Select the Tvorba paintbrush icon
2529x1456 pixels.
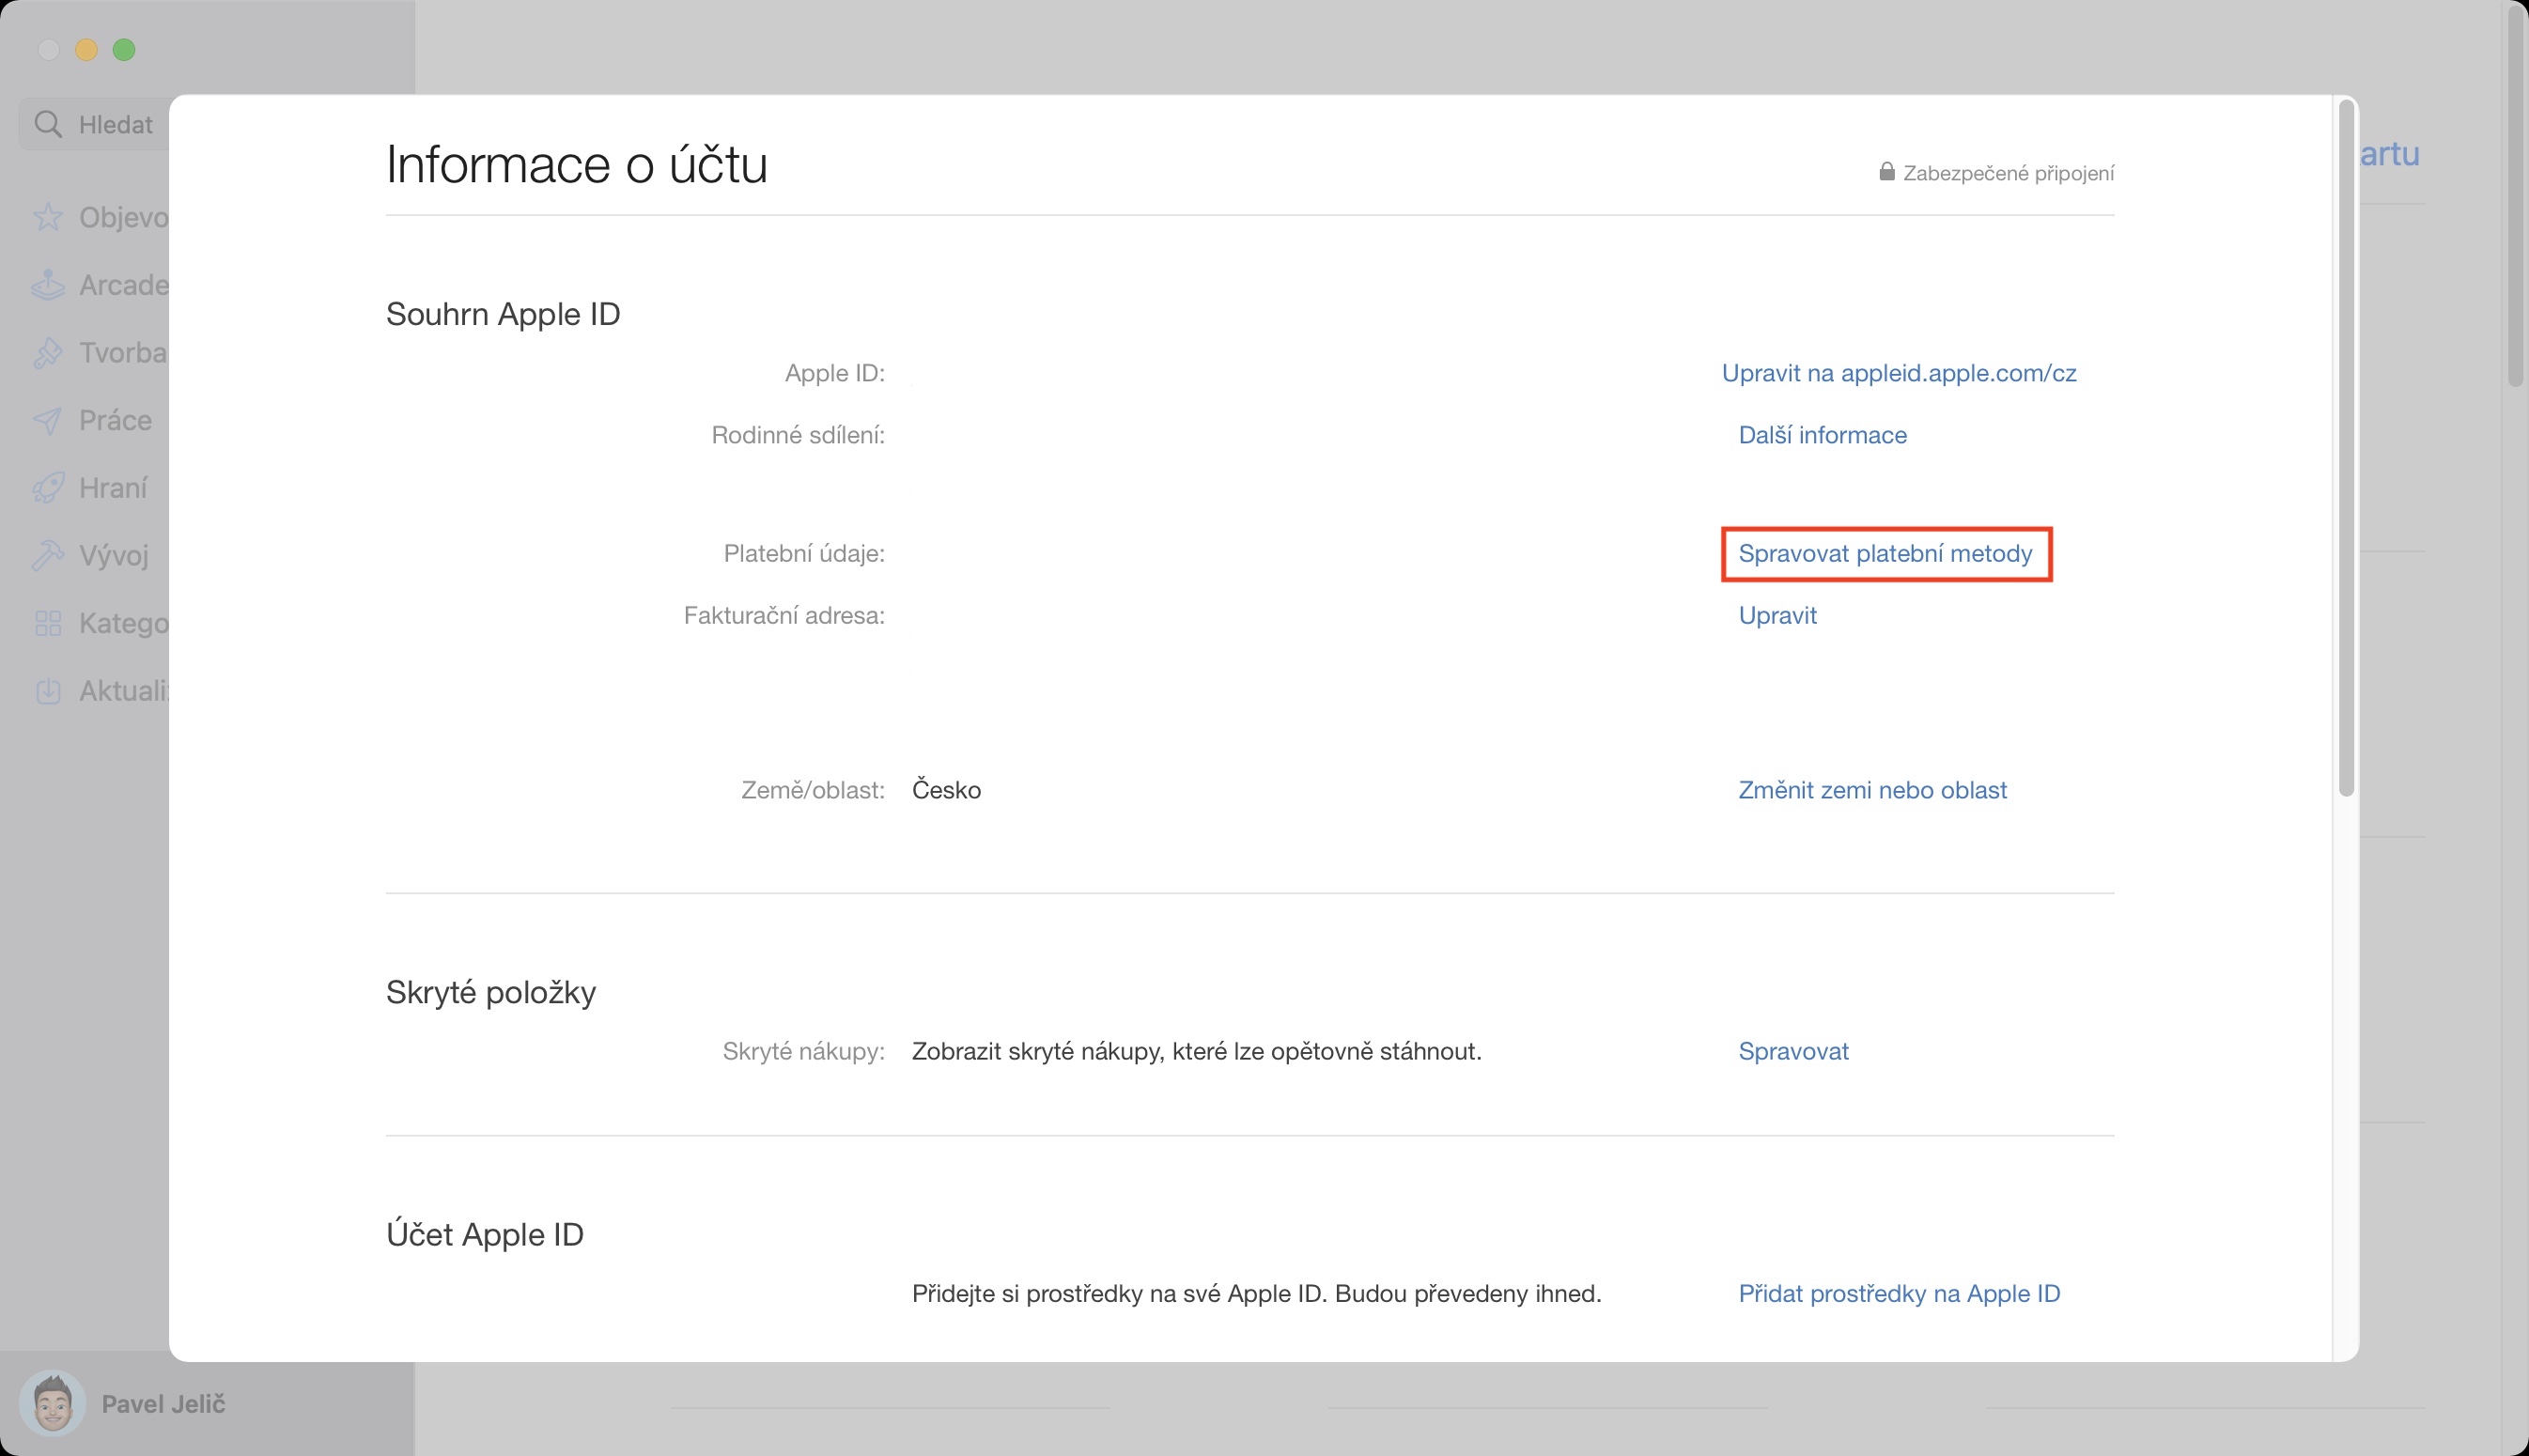(47, 353)
